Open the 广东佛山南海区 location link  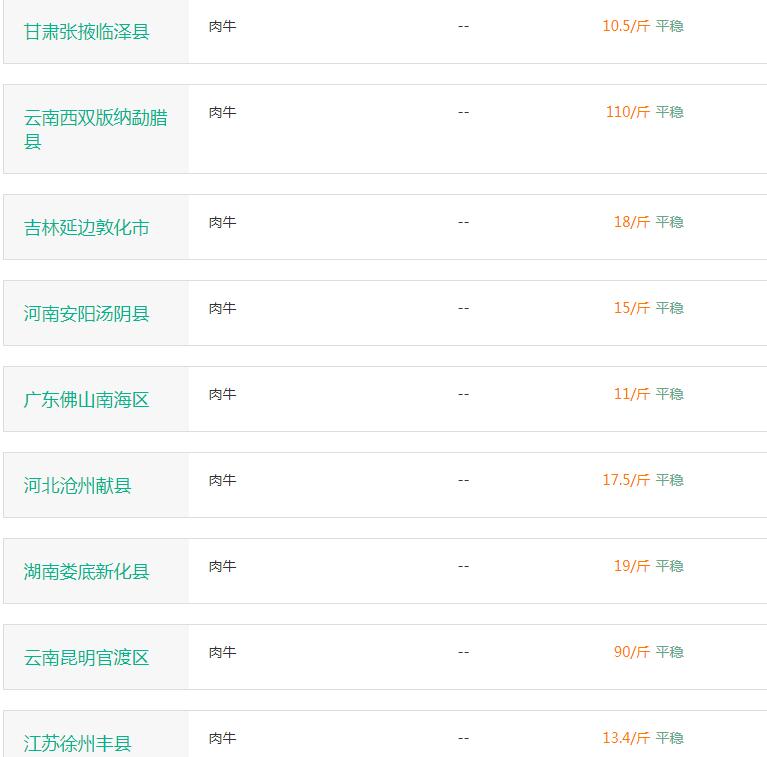87,400
